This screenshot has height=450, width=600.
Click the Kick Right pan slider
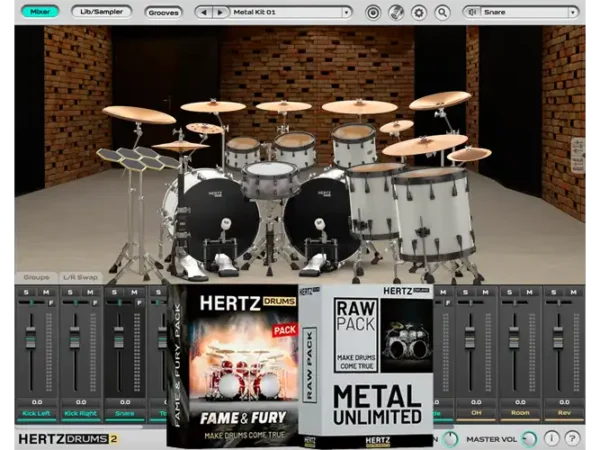click(75, 303)
